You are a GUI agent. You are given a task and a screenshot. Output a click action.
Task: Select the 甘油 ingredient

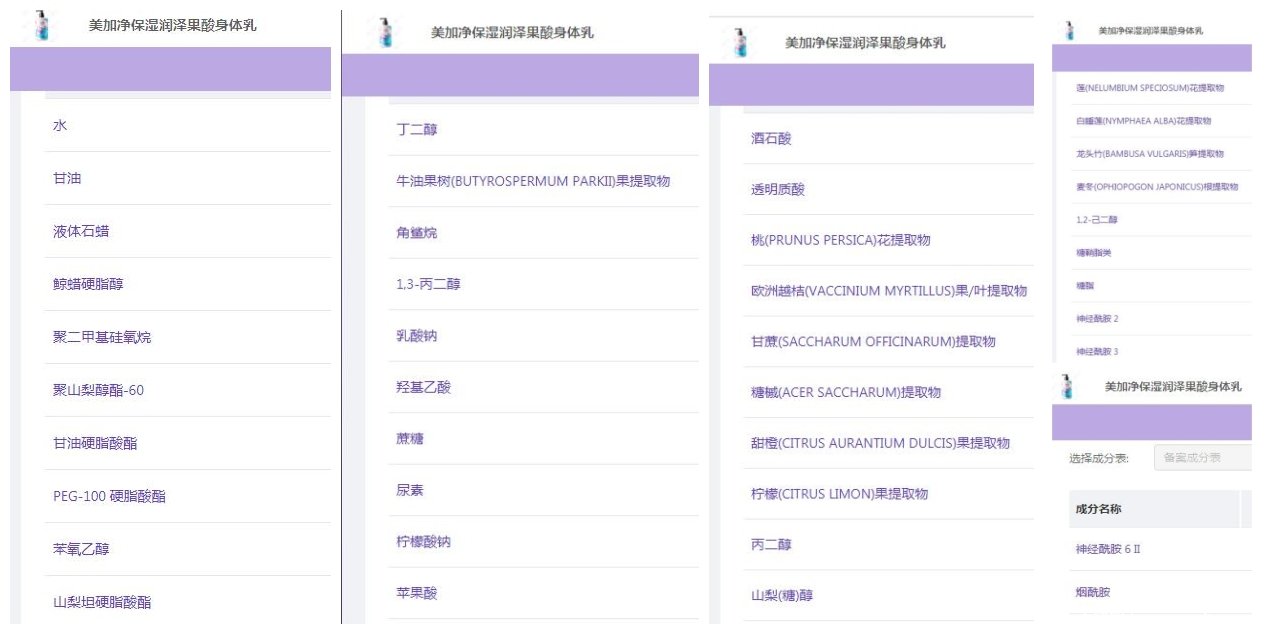coord(67,178)
